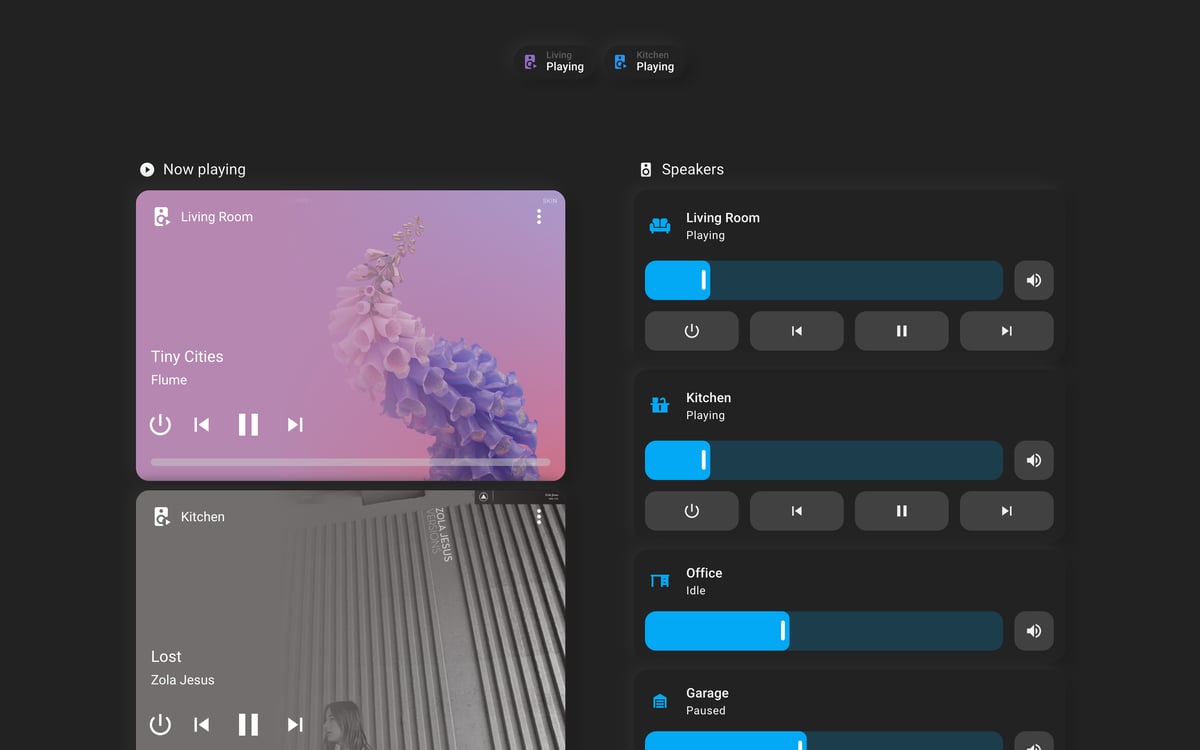The width and height of the screenshot is (1200, 750).
Task: Adjust the Office volume slider
Action: coord(824,631)
